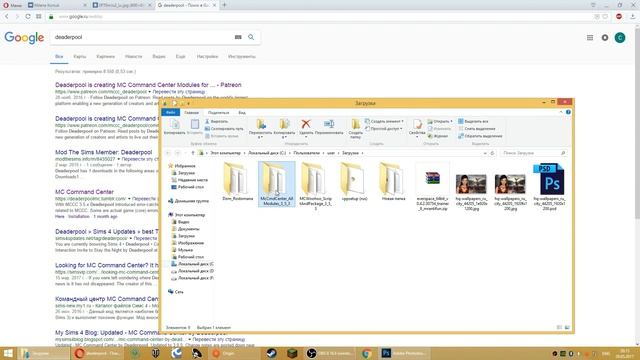Image resolution: width=640 pixels, height=360 pixels.
Task: Click Музыка in the navigation pane
Action: click(x=185, y=249)
